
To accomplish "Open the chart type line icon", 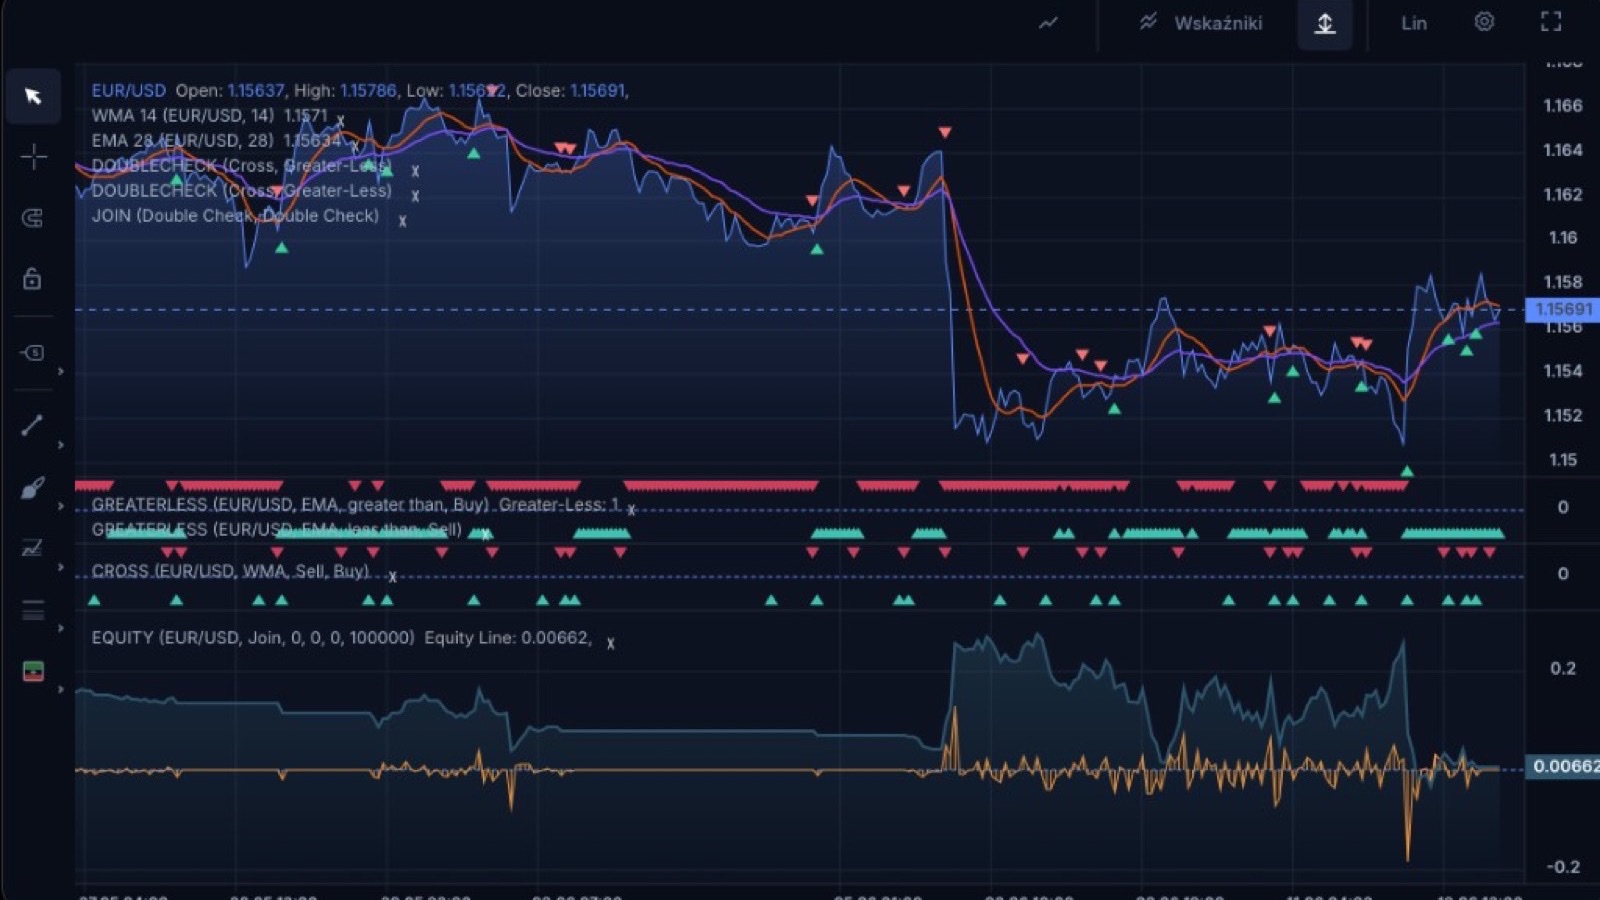I will (1048, 23).
